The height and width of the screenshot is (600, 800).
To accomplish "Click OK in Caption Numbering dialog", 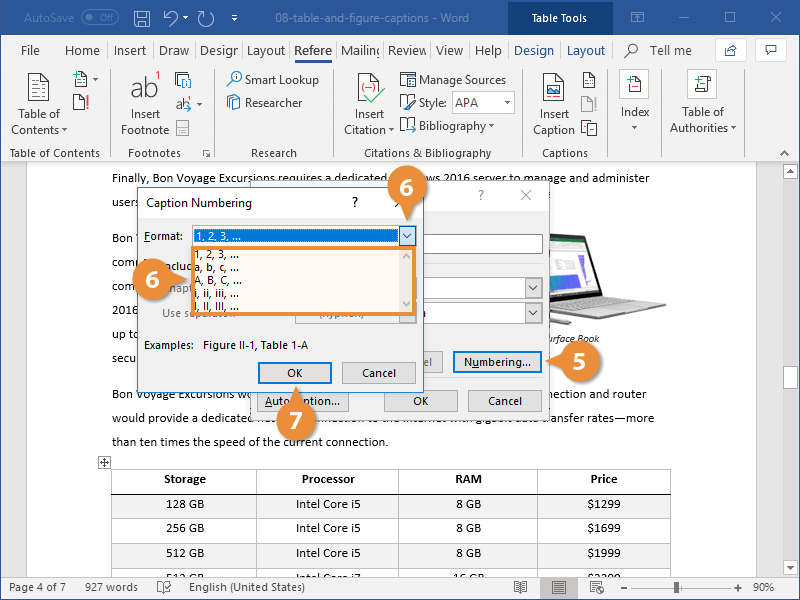I will click(x=295, y=373).
